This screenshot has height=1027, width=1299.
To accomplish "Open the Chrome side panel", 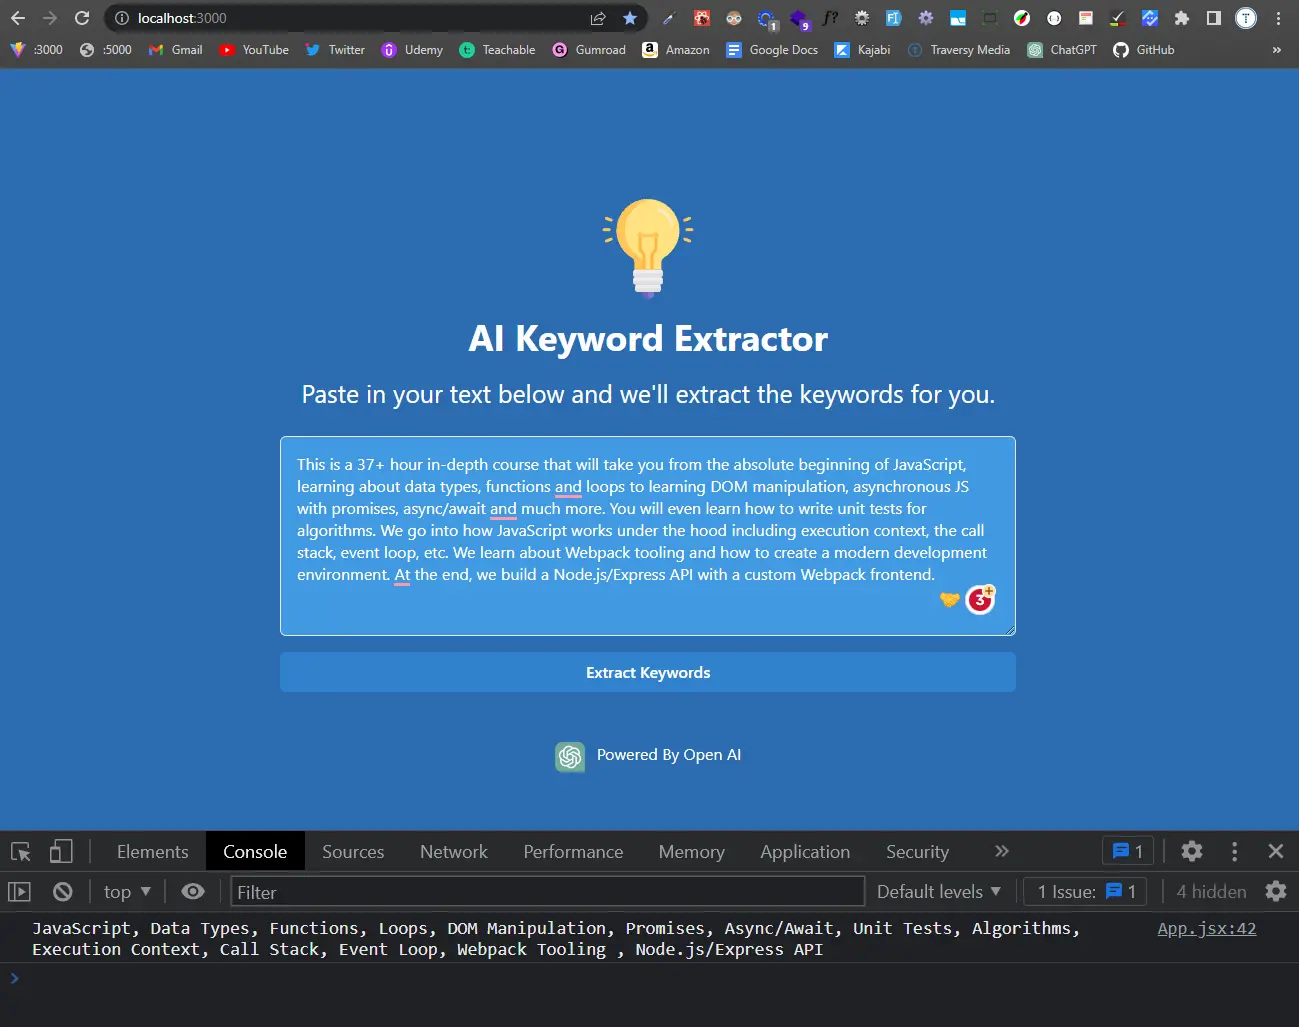I will coord(1214,18).
